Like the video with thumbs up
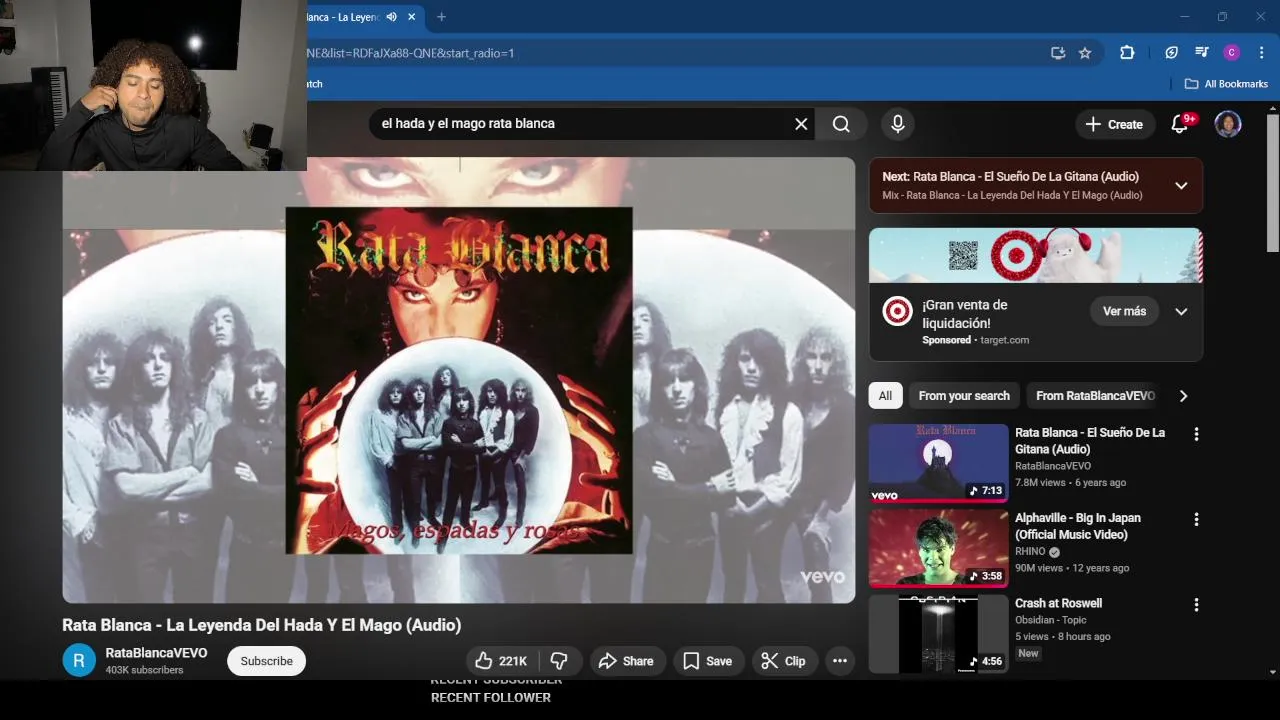Screen dimensions: 1280x720 [x=501, y=661]
